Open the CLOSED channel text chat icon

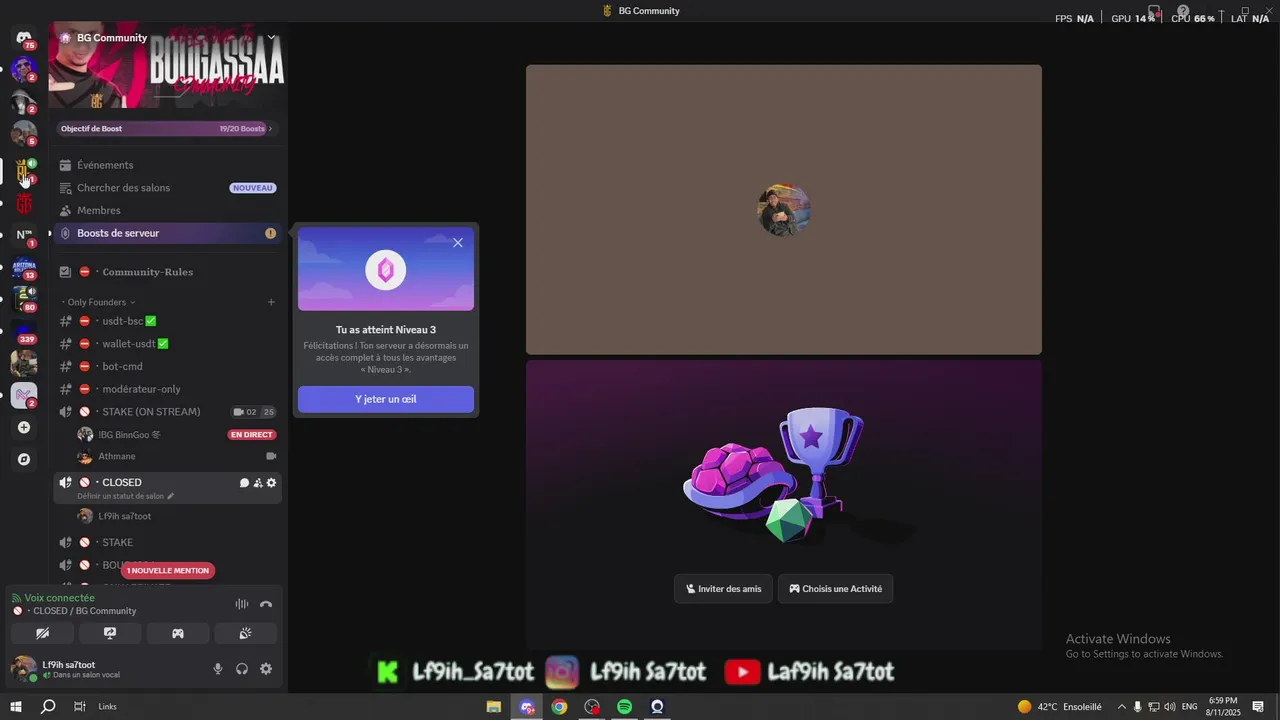(x=244, y=483)
